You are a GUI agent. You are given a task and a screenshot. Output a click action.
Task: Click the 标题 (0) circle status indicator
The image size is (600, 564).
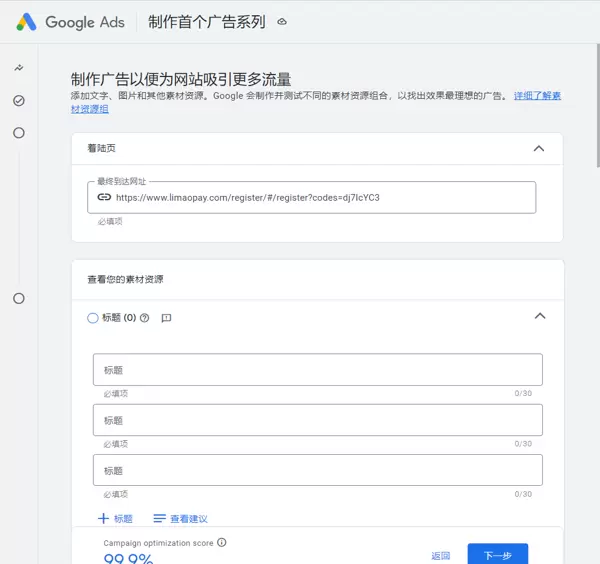click(93, 318)
